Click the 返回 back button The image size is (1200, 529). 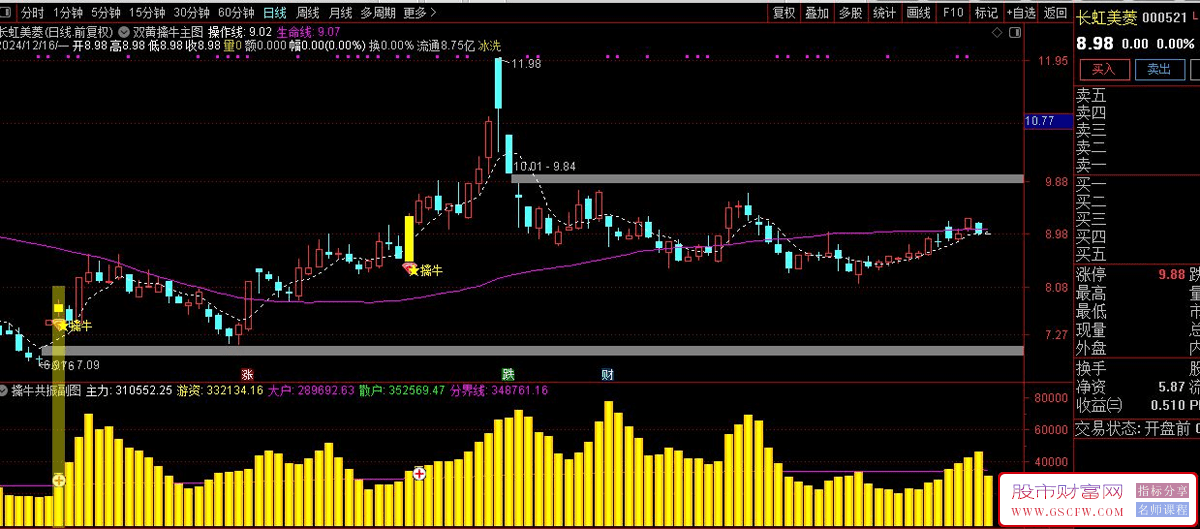tap(1055, 13)
